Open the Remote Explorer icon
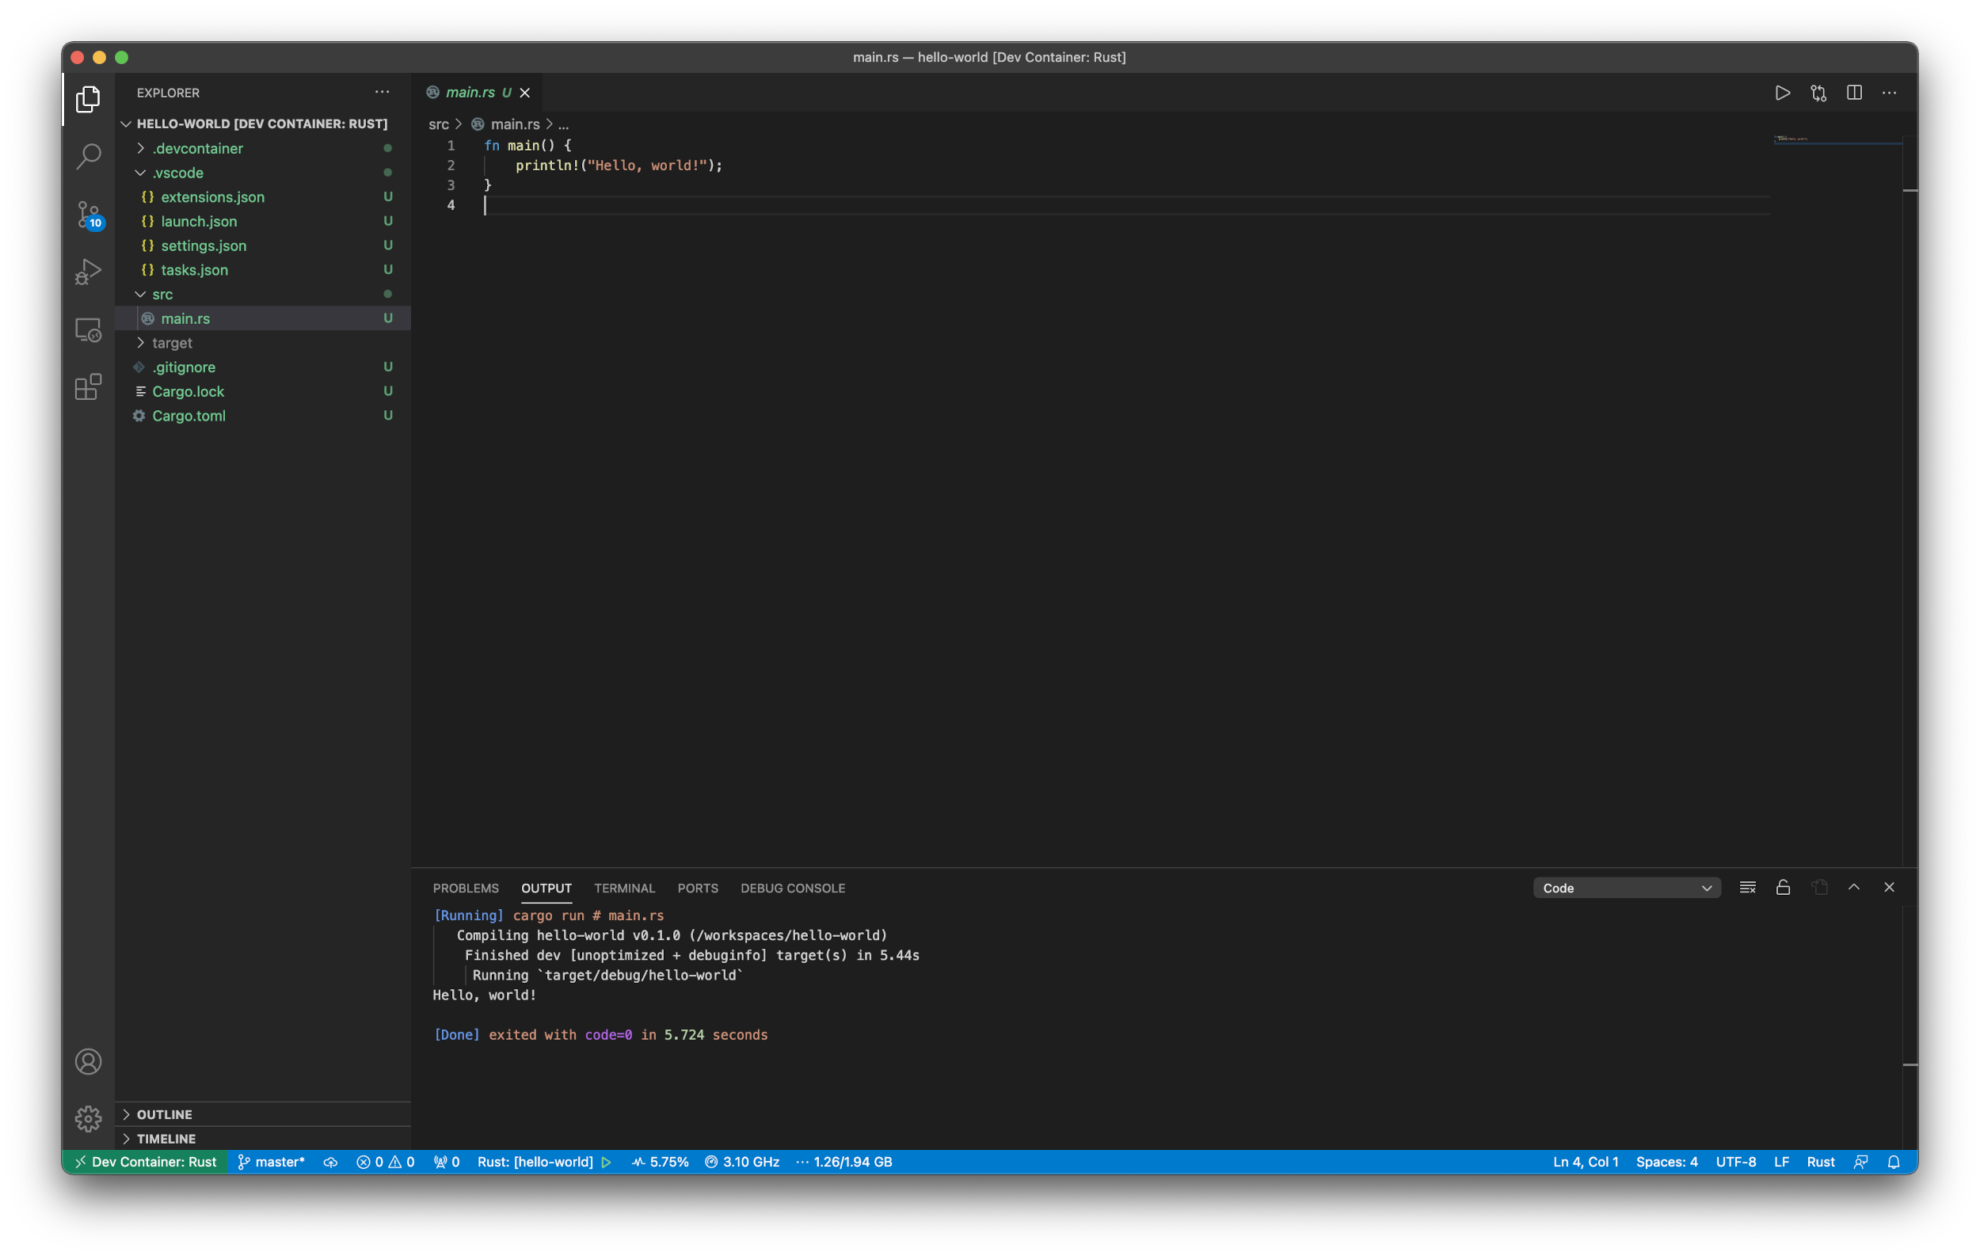The width and height of the screenshot is (1980, 1256). (89, 330)
